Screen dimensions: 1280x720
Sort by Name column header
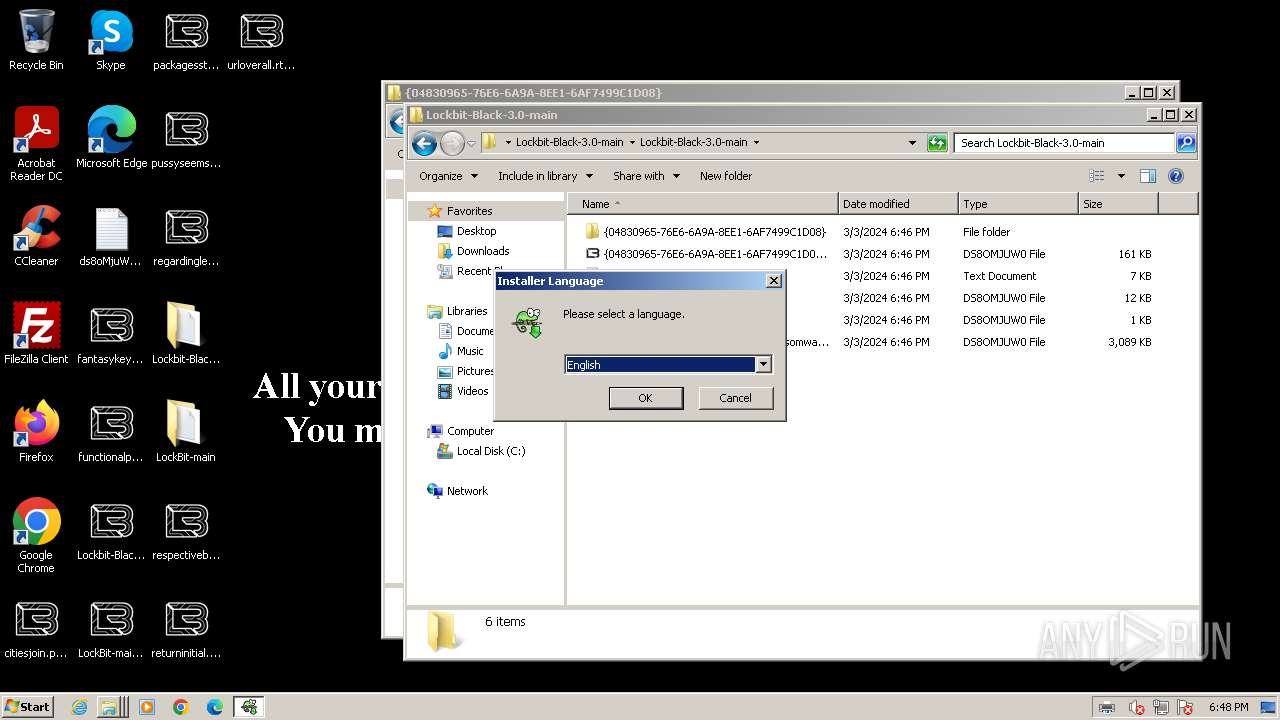pyautogui.click(x=703, y=204)
